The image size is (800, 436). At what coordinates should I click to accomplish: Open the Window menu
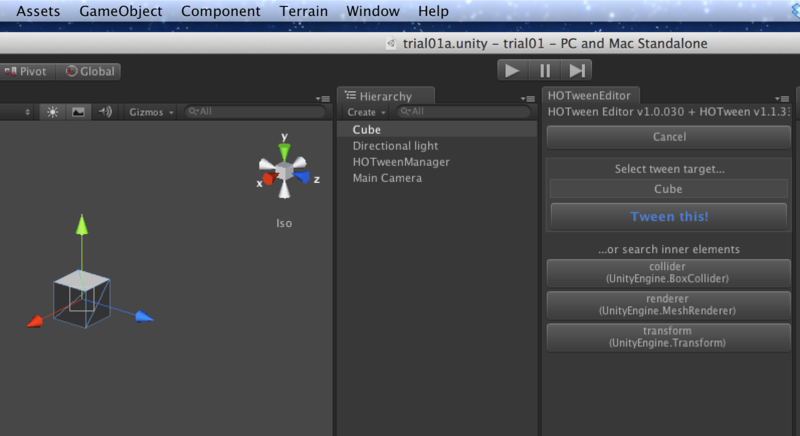[x=373, y=11]
